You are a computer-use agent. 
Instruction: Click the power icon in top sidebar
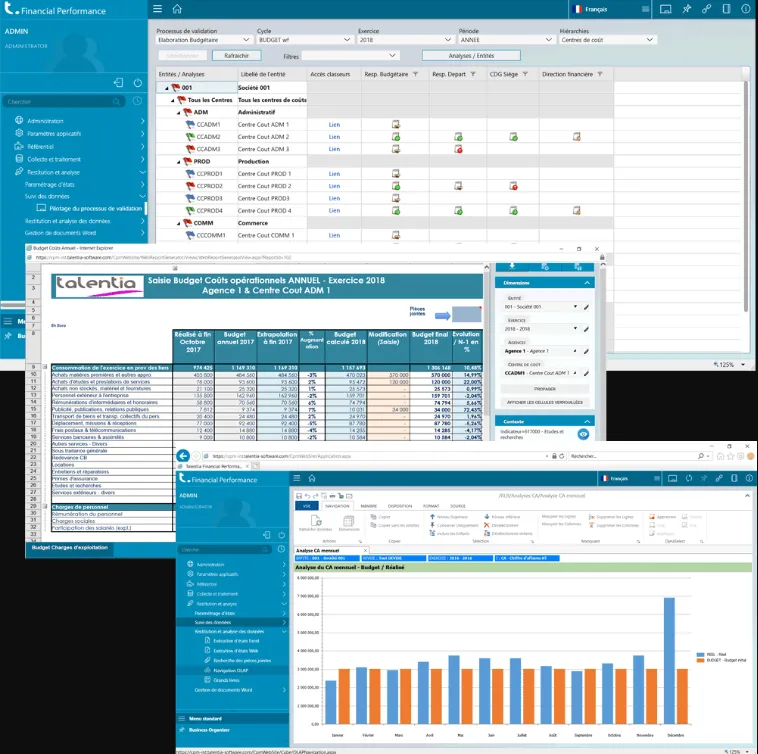pyautogui.click(x=138, y=83)
